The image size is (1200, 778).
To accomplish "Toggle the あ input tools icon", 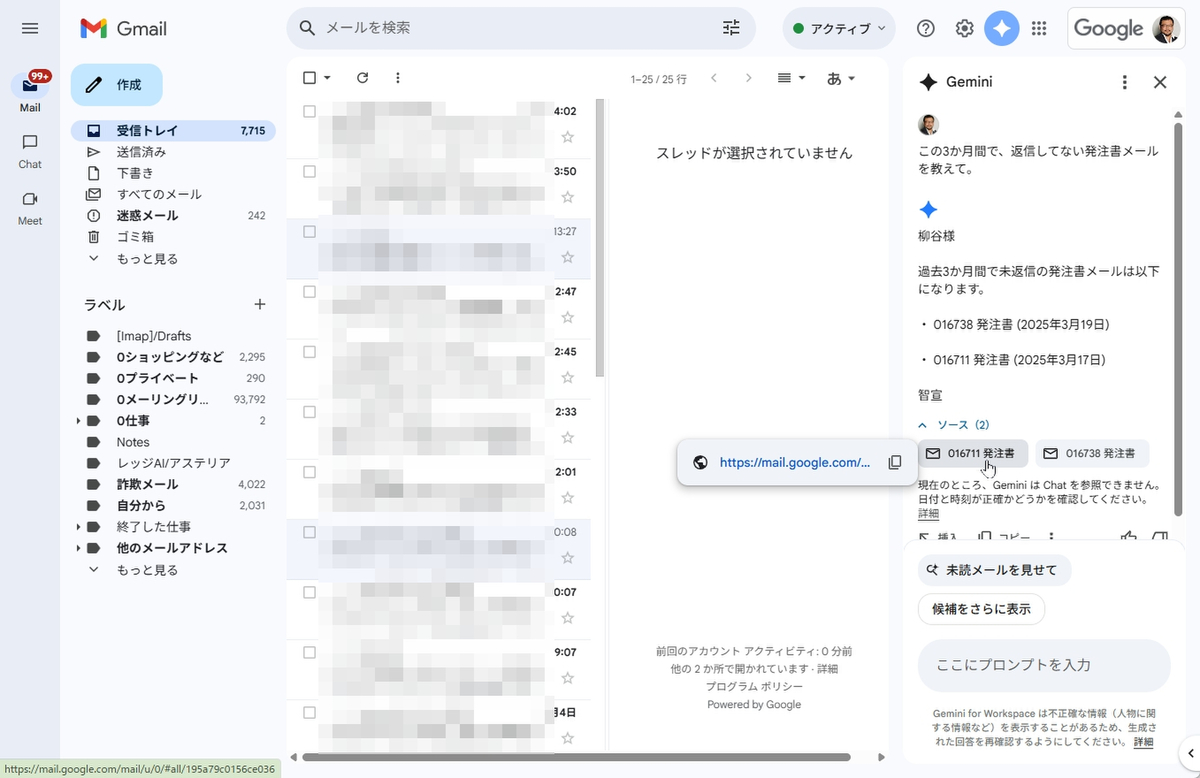I will click(834, 78).
